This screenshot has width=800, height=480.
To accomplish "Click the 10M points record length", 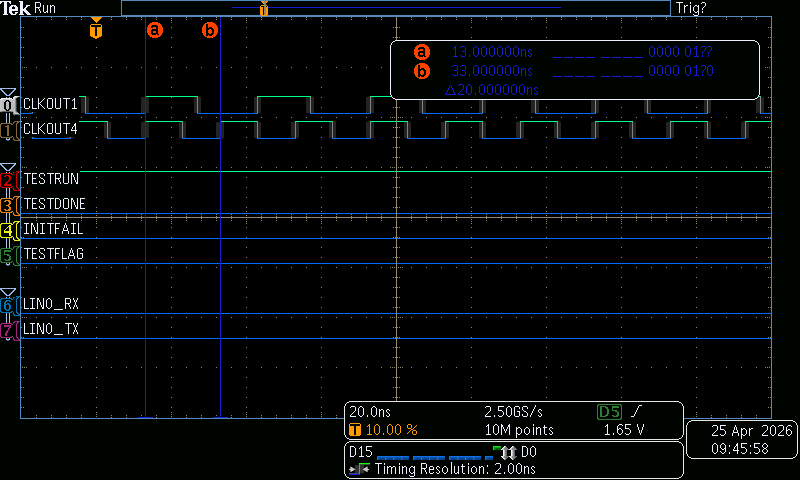I will pyautogui.click(x=519, y=430).
